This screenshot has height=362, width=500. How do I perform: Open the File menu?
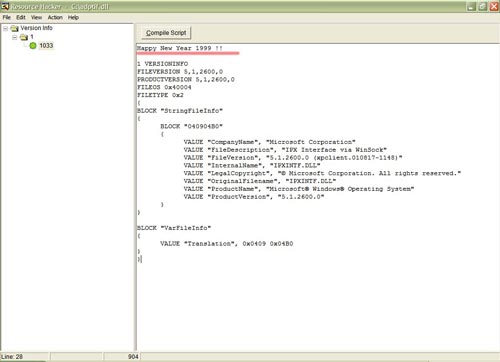7,17
